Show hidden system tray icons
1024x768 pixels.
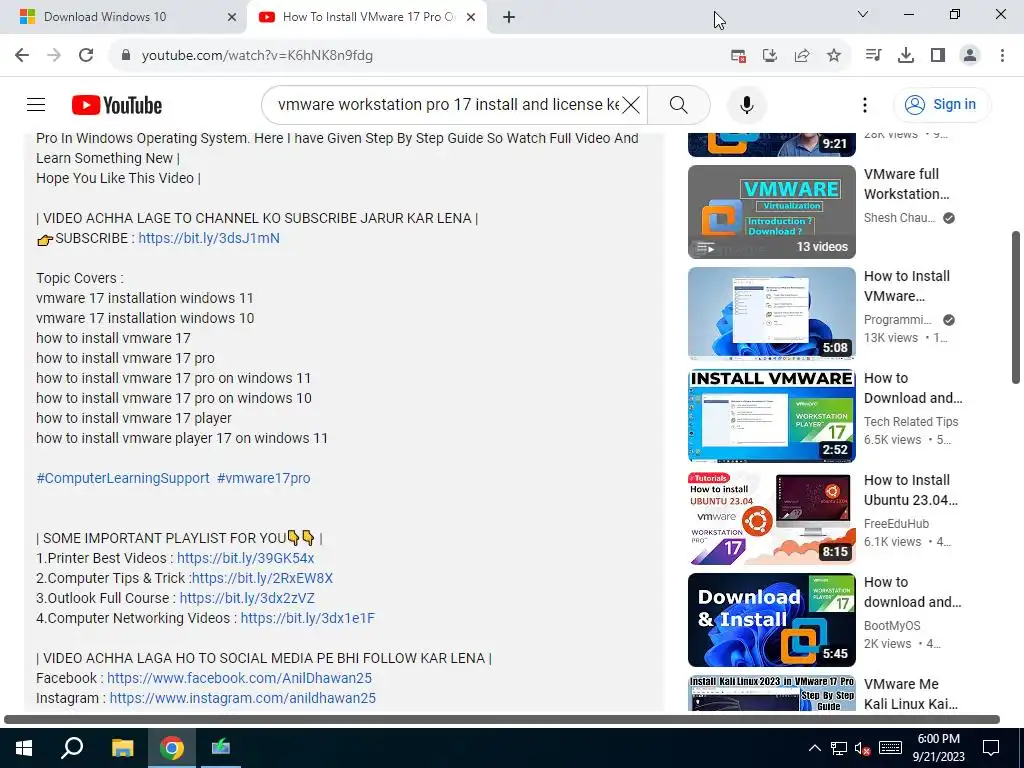pos(815,748)
